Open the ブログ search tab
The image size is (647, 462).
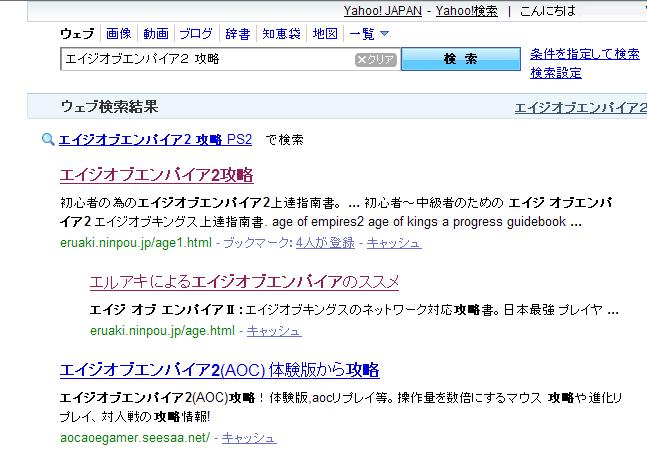tap(196, 33)
